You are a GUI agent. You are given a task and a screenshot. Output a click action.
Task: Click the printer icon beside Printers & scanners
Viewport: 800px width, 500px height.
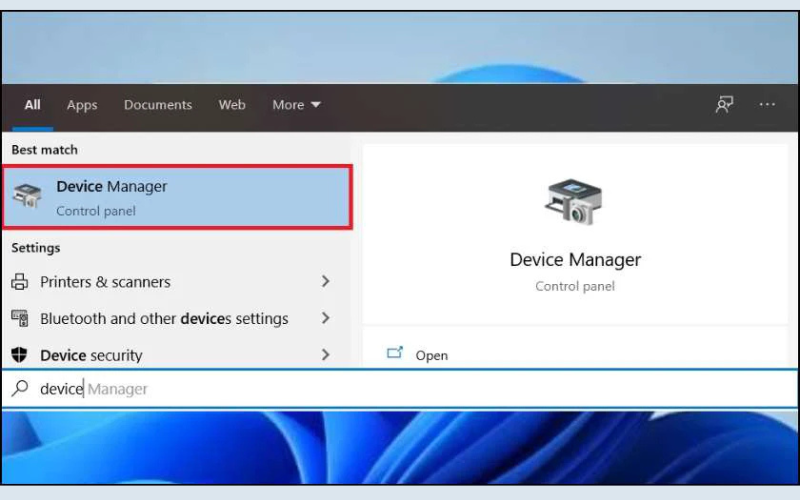tap(20, 282)
